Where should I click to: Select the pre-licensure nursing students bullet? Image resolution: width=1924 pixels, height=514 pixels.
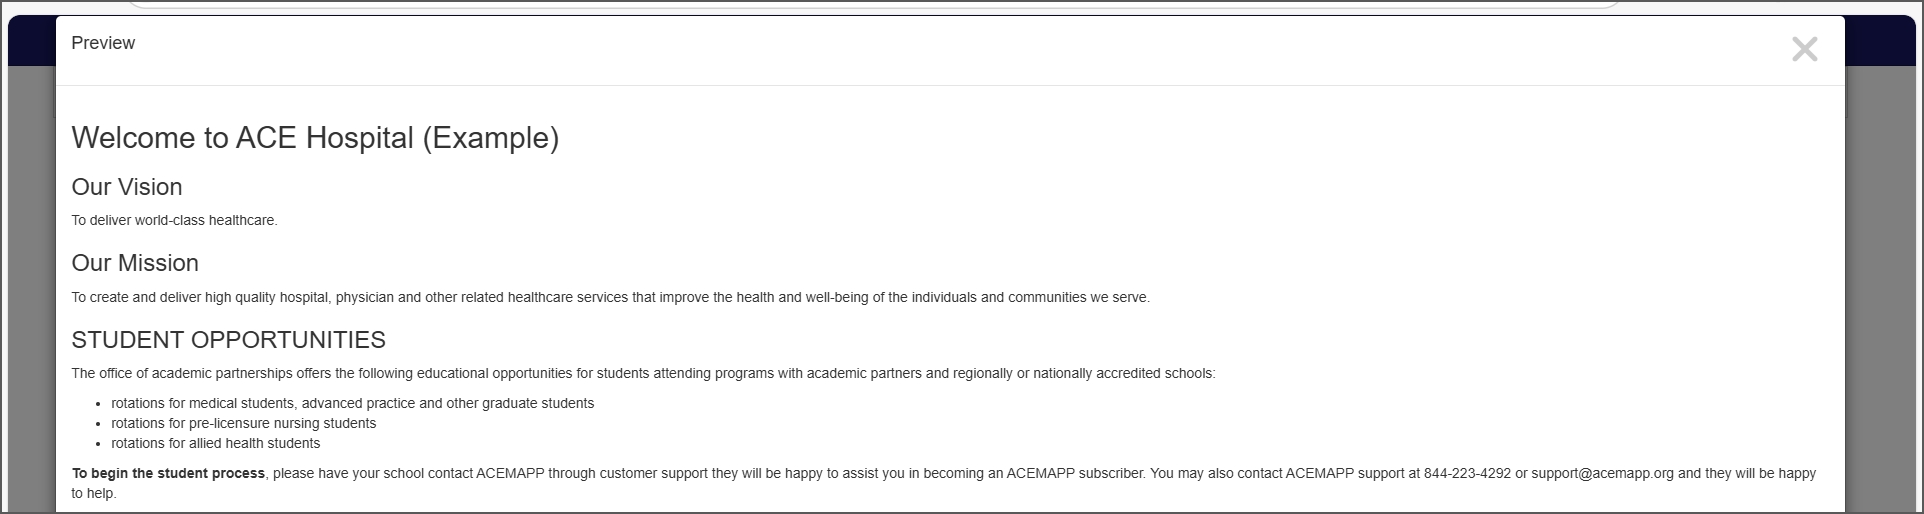click(x=243, y=423)
